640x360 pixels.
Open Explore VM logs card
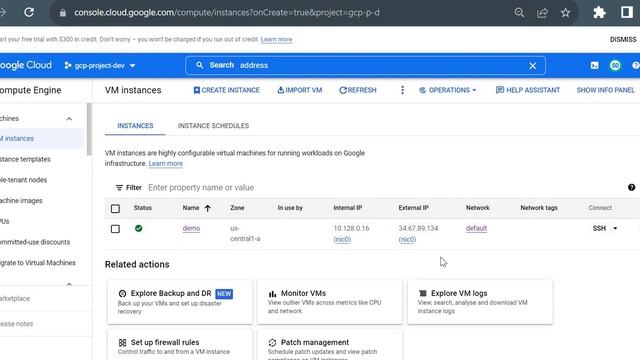(480, 302)
